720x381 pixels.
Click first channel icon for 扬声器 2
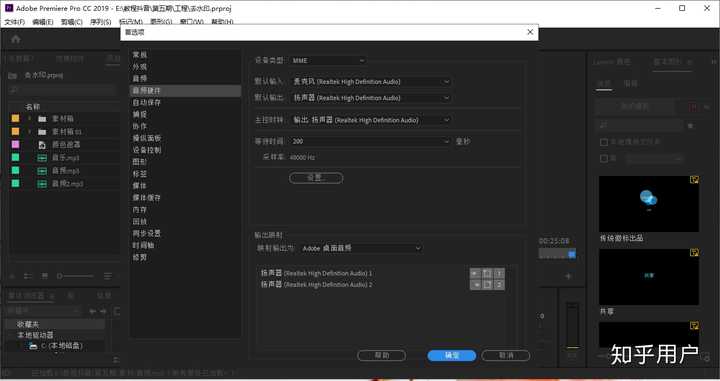pyautogui.click(x=475, y=285)
